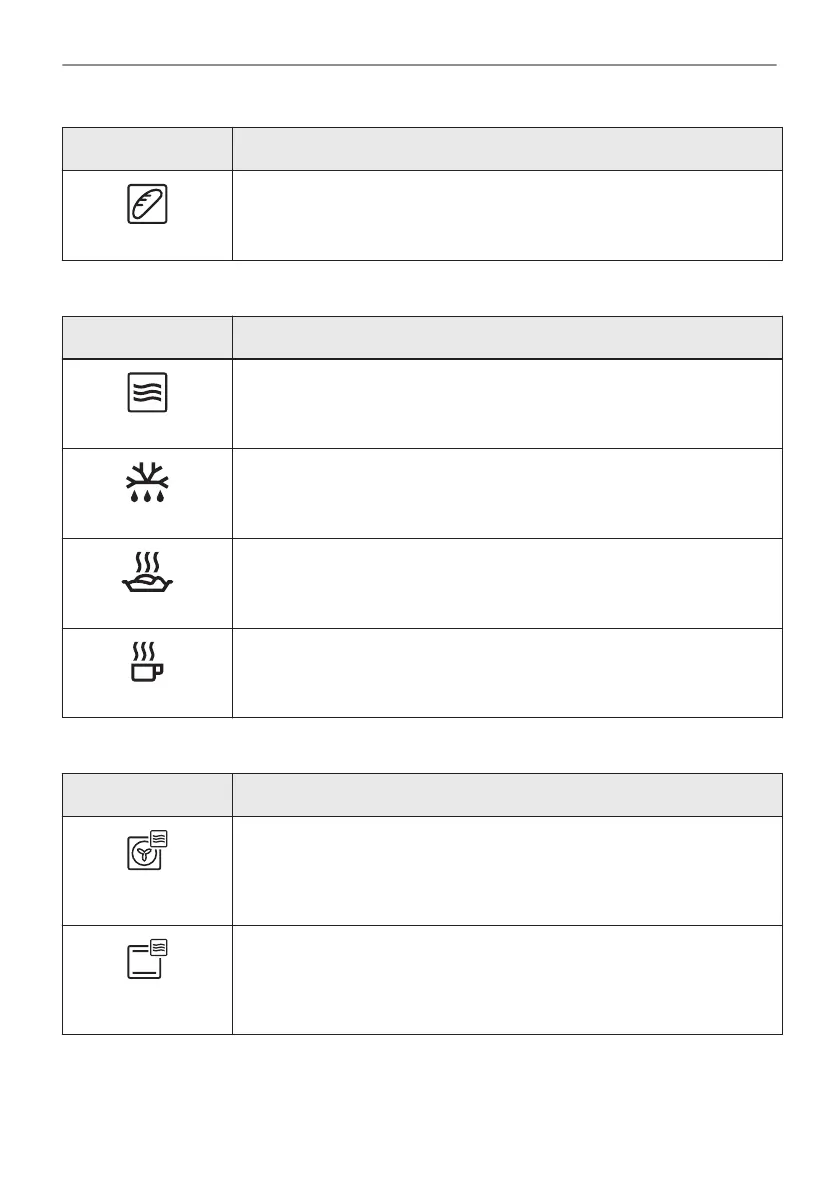Click the defrost snowflake with drops icon
839x1191 pixels.
[147, 483]
